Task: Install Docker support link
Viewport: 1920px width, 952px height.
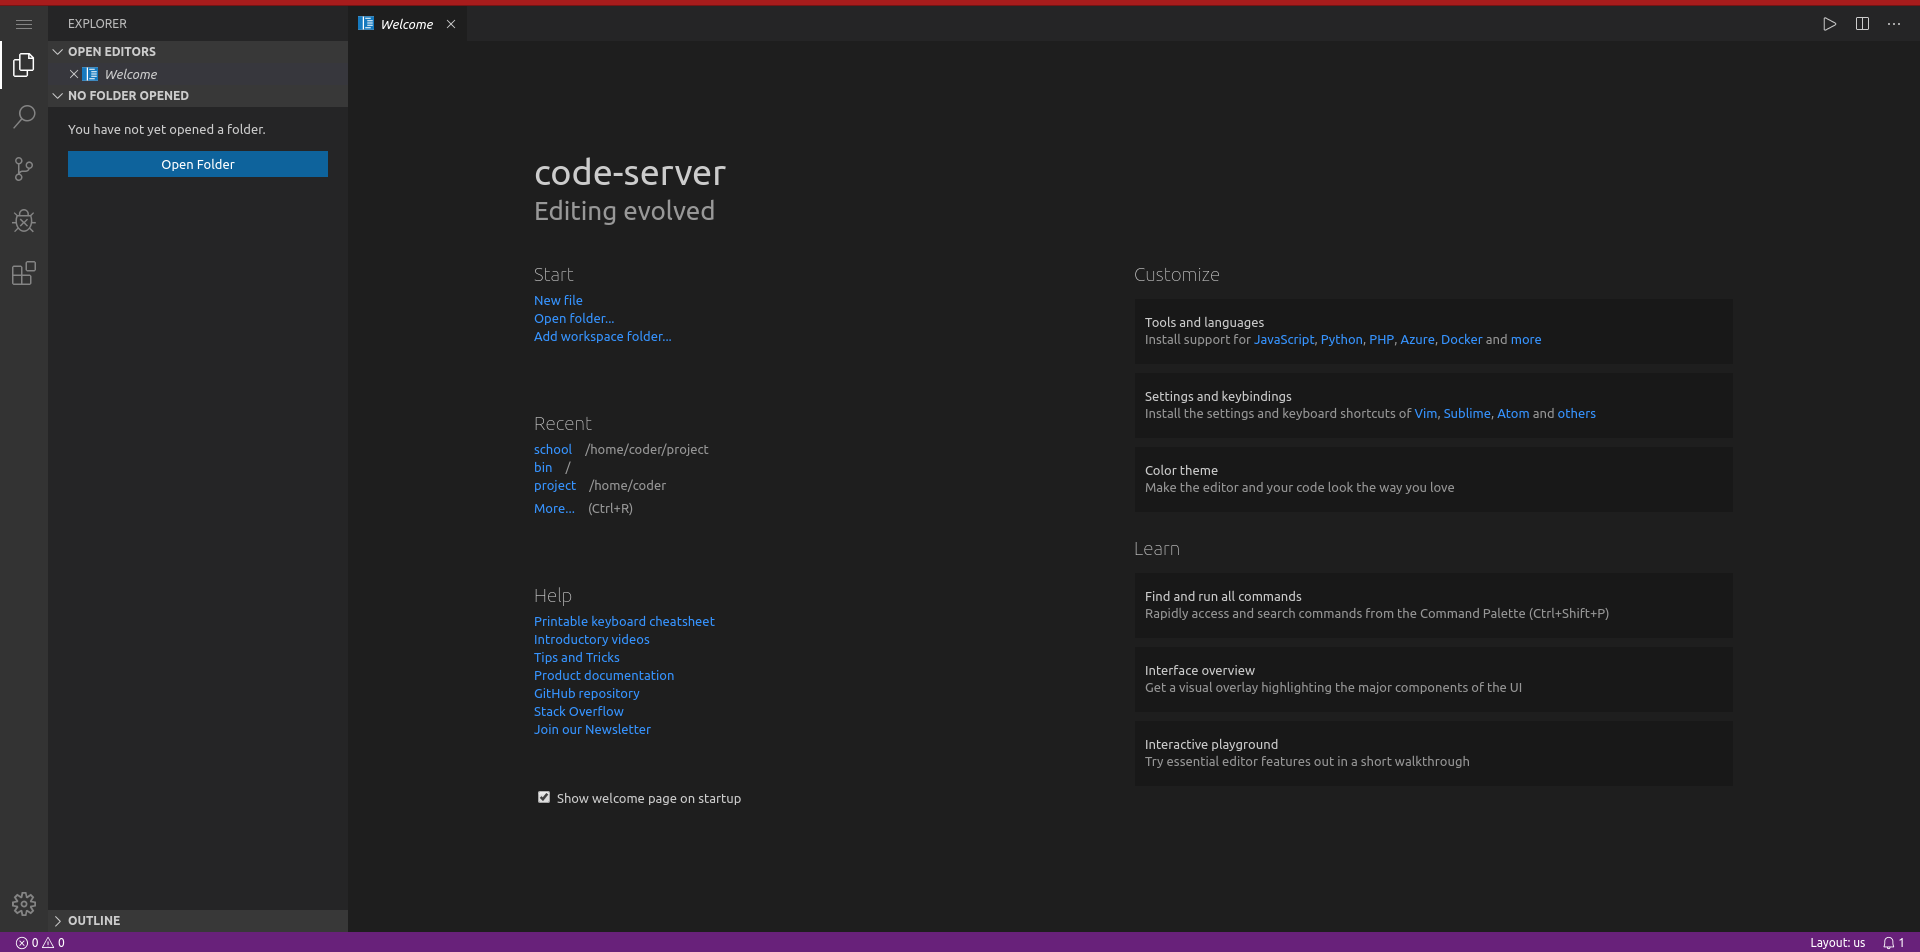Action: coord(1462,339)
